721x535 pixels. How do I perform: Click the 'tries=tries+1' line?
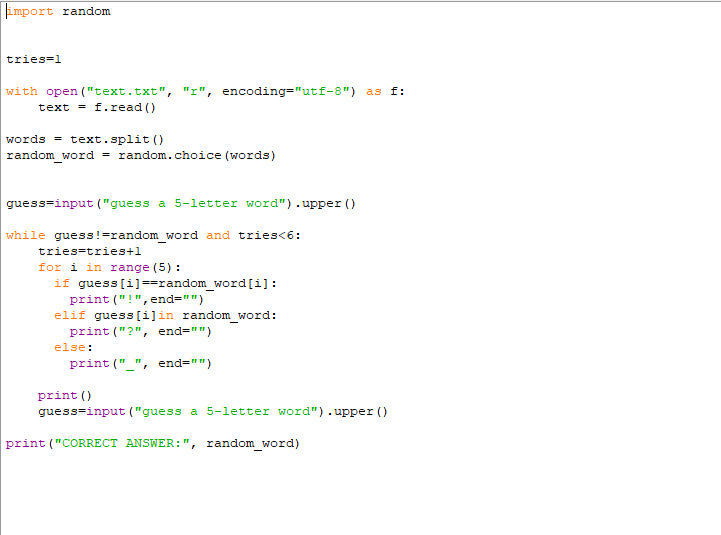(x=90, y=252)
